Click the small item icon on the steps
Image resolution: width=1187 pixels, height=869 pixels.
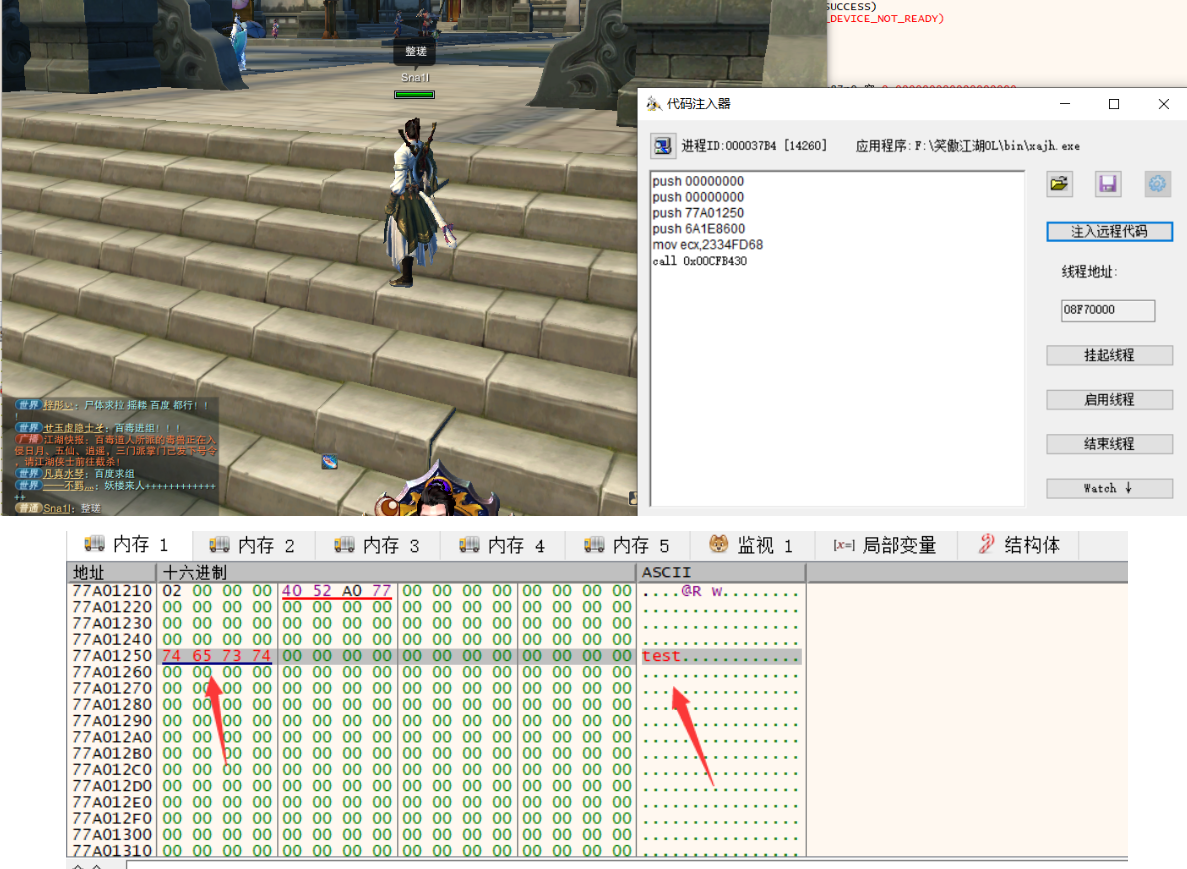[x=329, y=462]
